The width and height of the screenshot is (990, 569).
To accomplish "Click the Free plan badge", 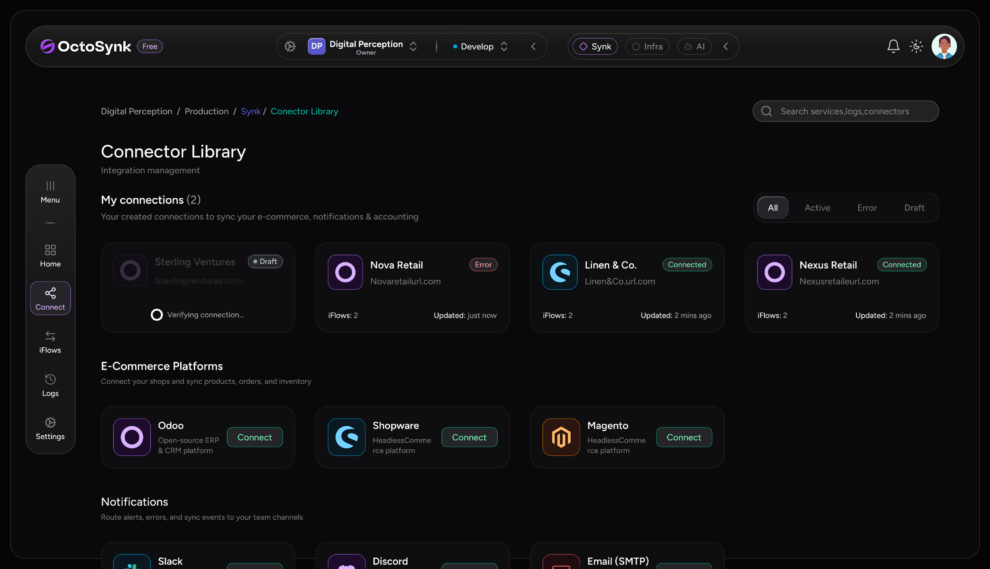I will (150, 46).
